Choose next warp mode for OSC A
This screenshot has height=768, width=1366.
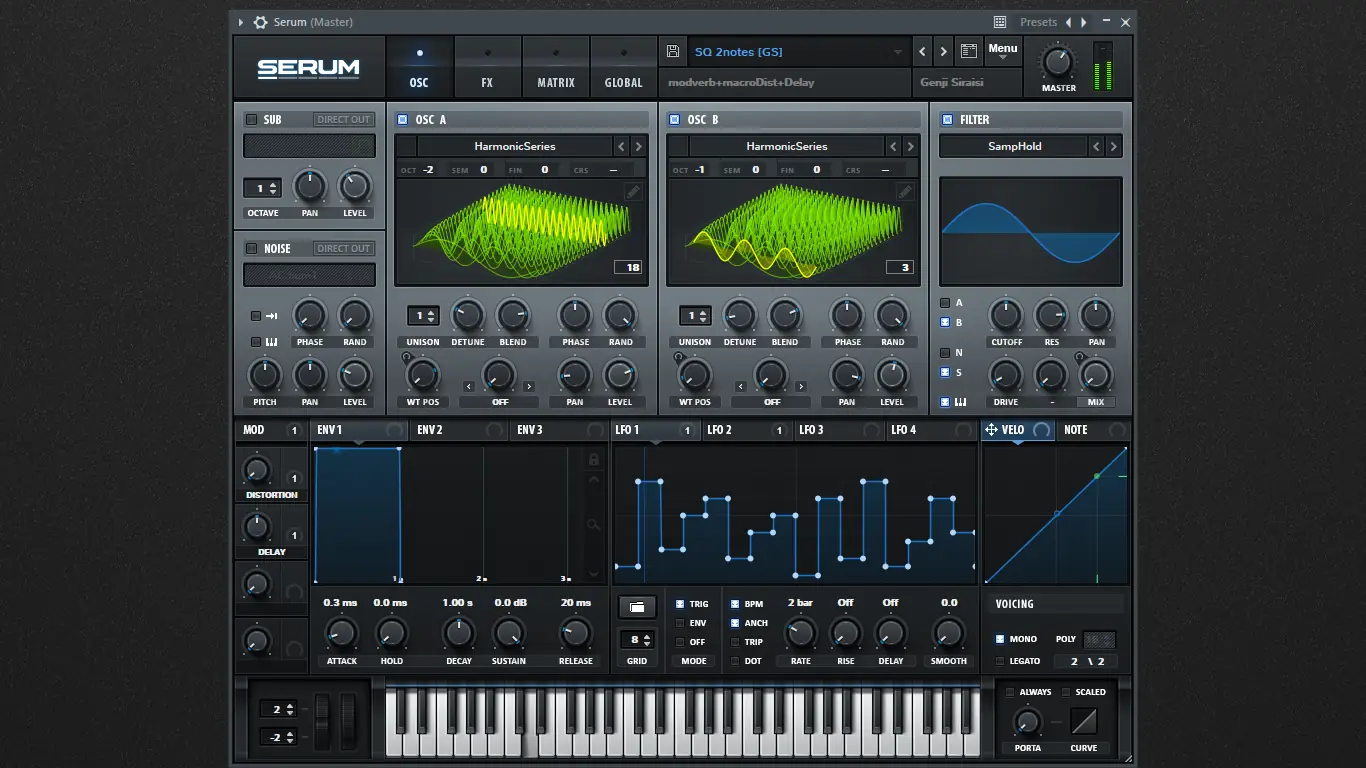(x=529, y=386)
